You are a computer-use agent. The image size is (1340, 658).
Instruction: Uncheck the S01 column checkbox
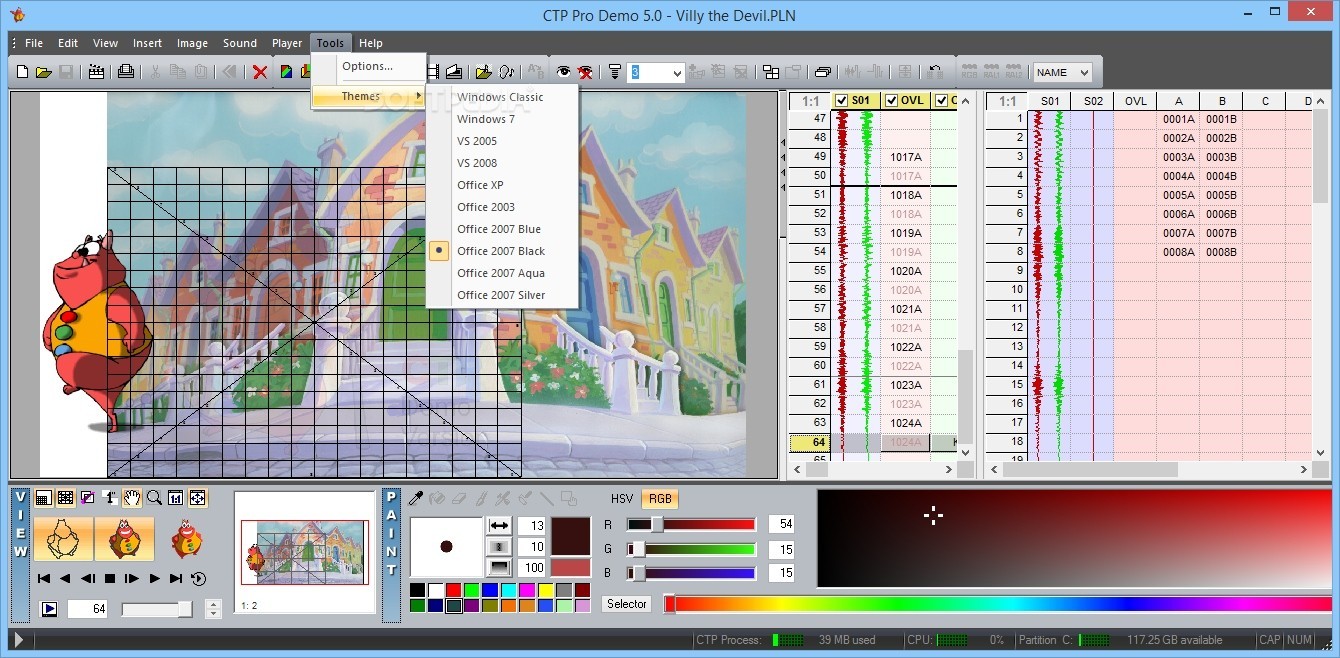pyautogui.click(x=842, y=100)
